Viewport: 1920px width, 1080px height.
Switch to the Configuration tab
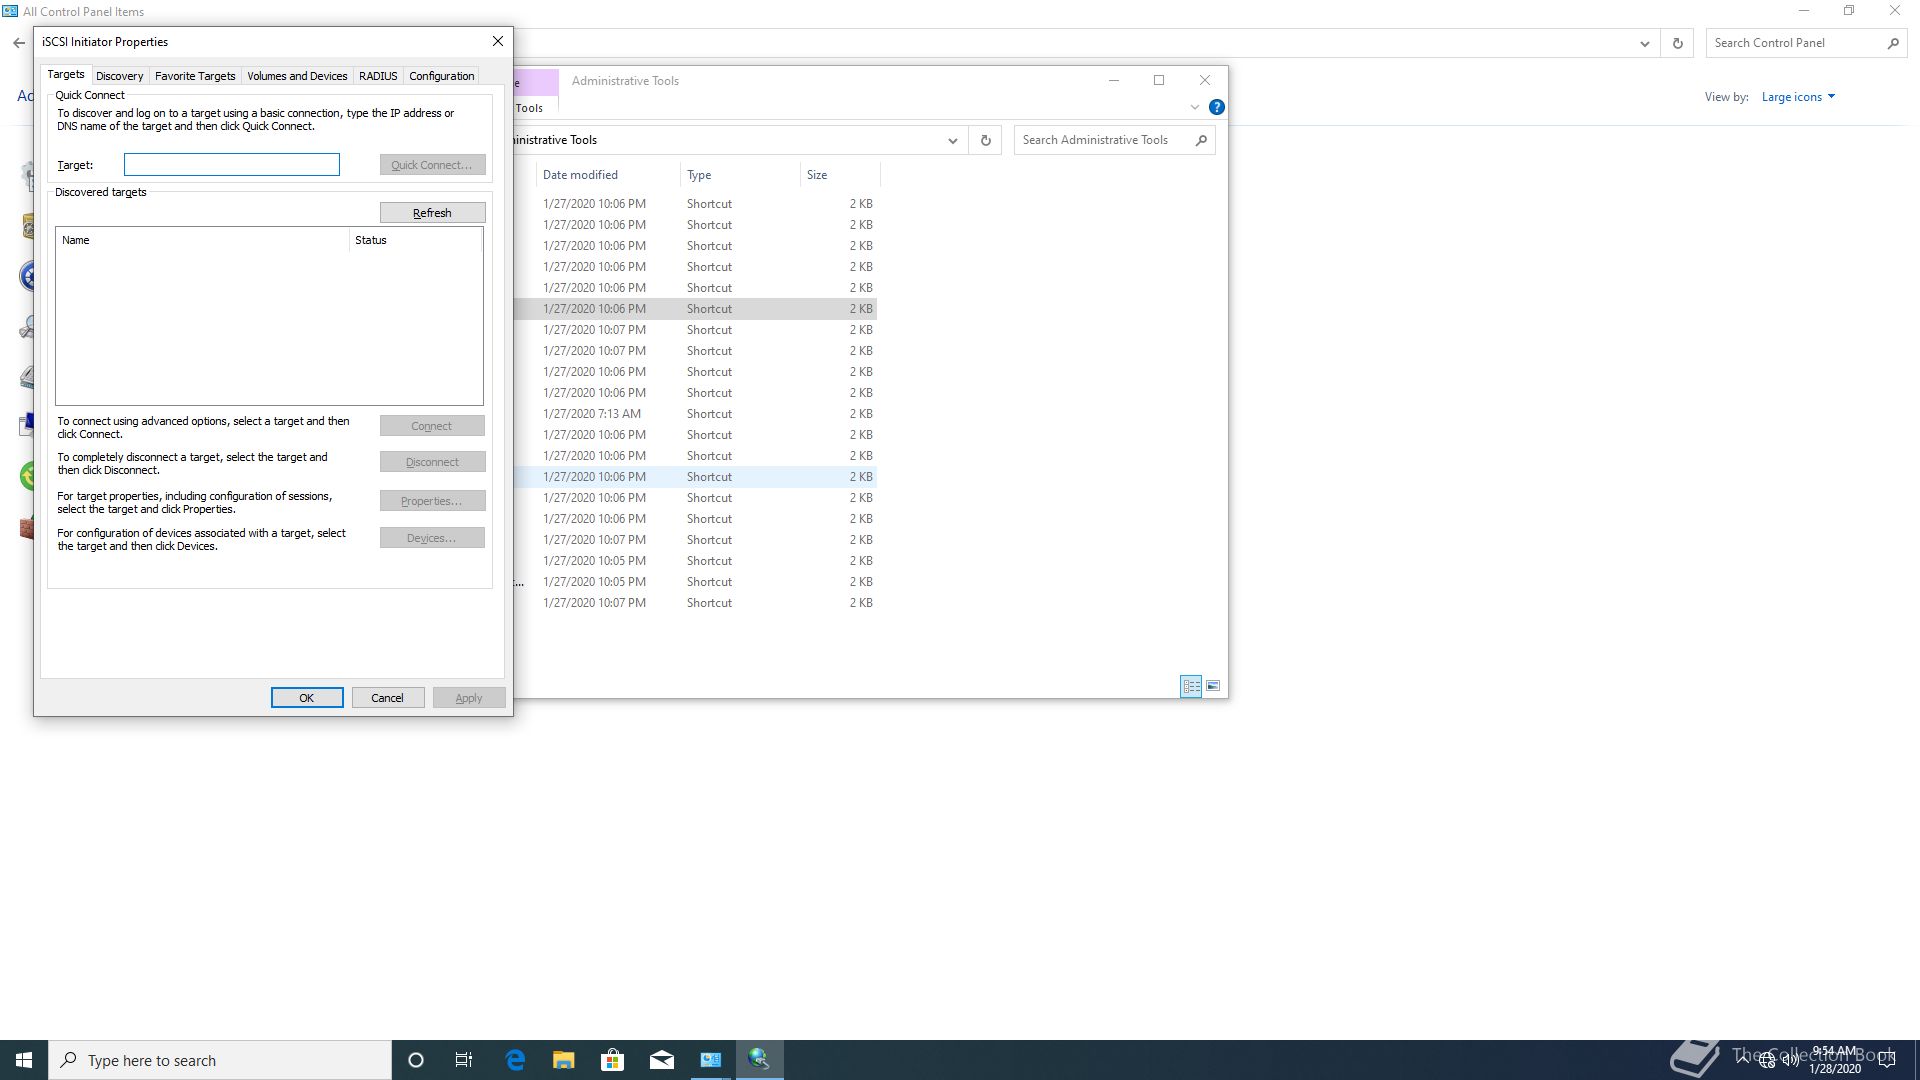(441, 76)
